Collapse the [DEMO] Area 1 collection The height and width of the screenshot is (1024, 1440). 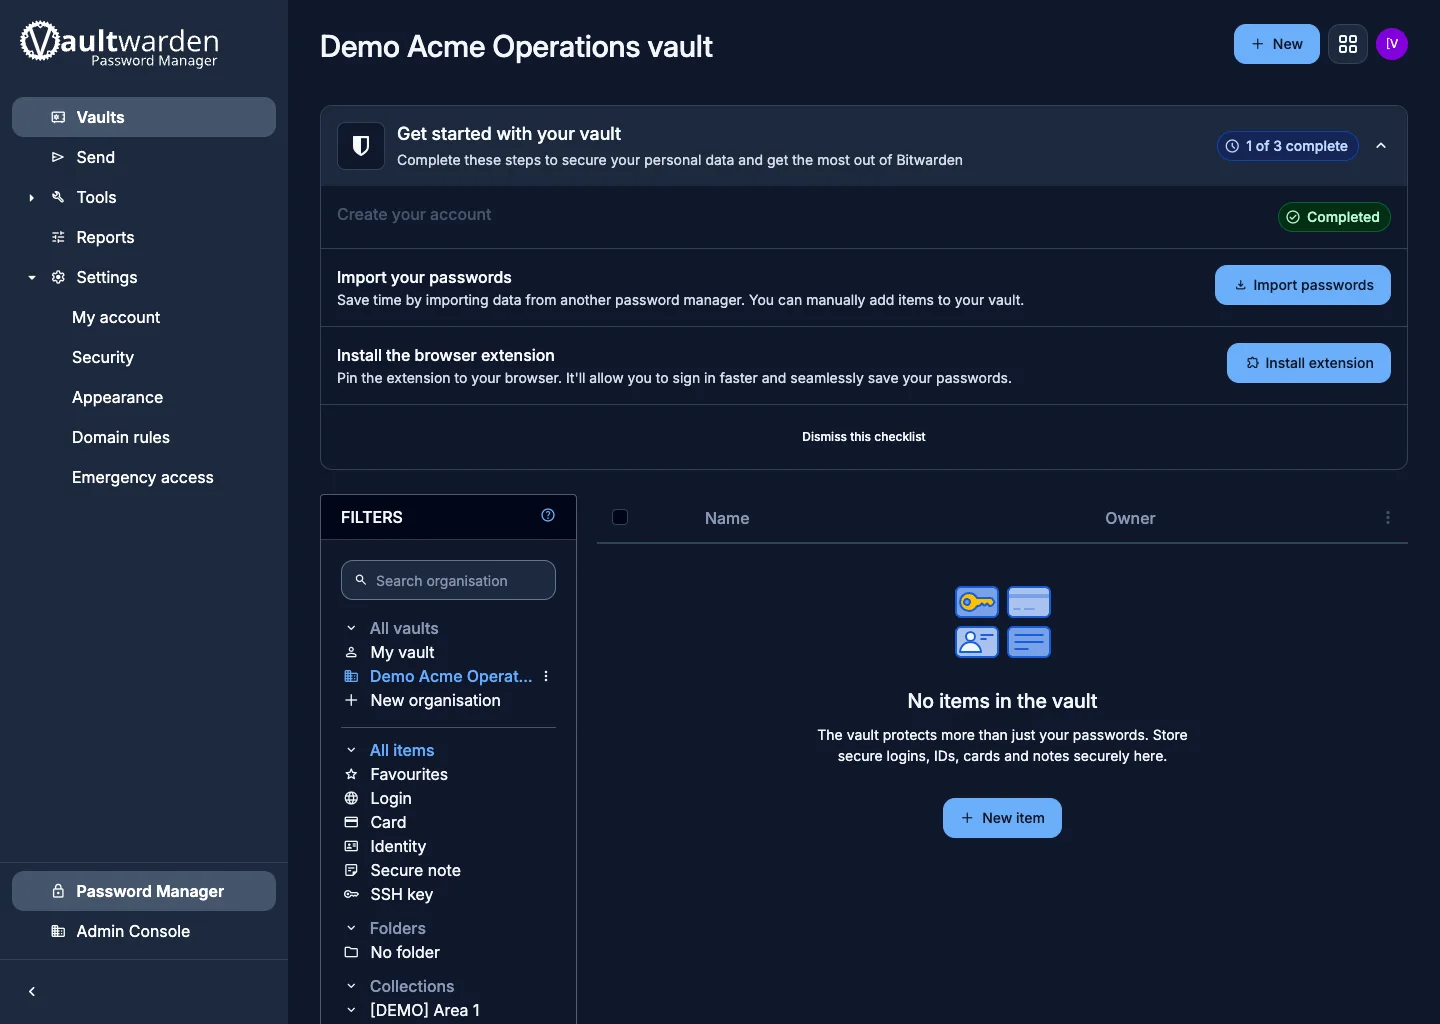351,1010
